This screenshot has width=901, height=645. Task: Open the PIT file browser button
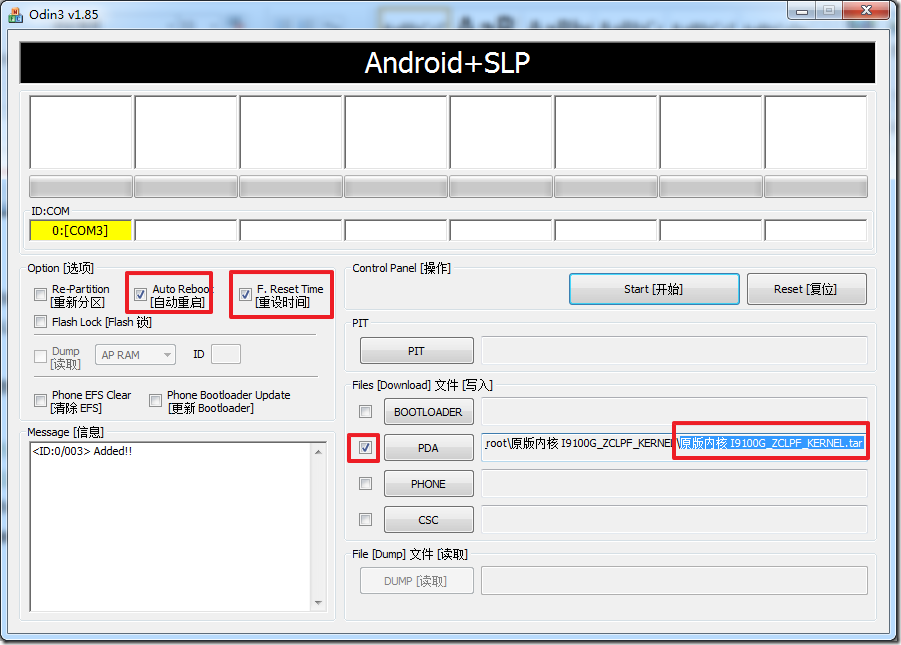pos(417,351)
